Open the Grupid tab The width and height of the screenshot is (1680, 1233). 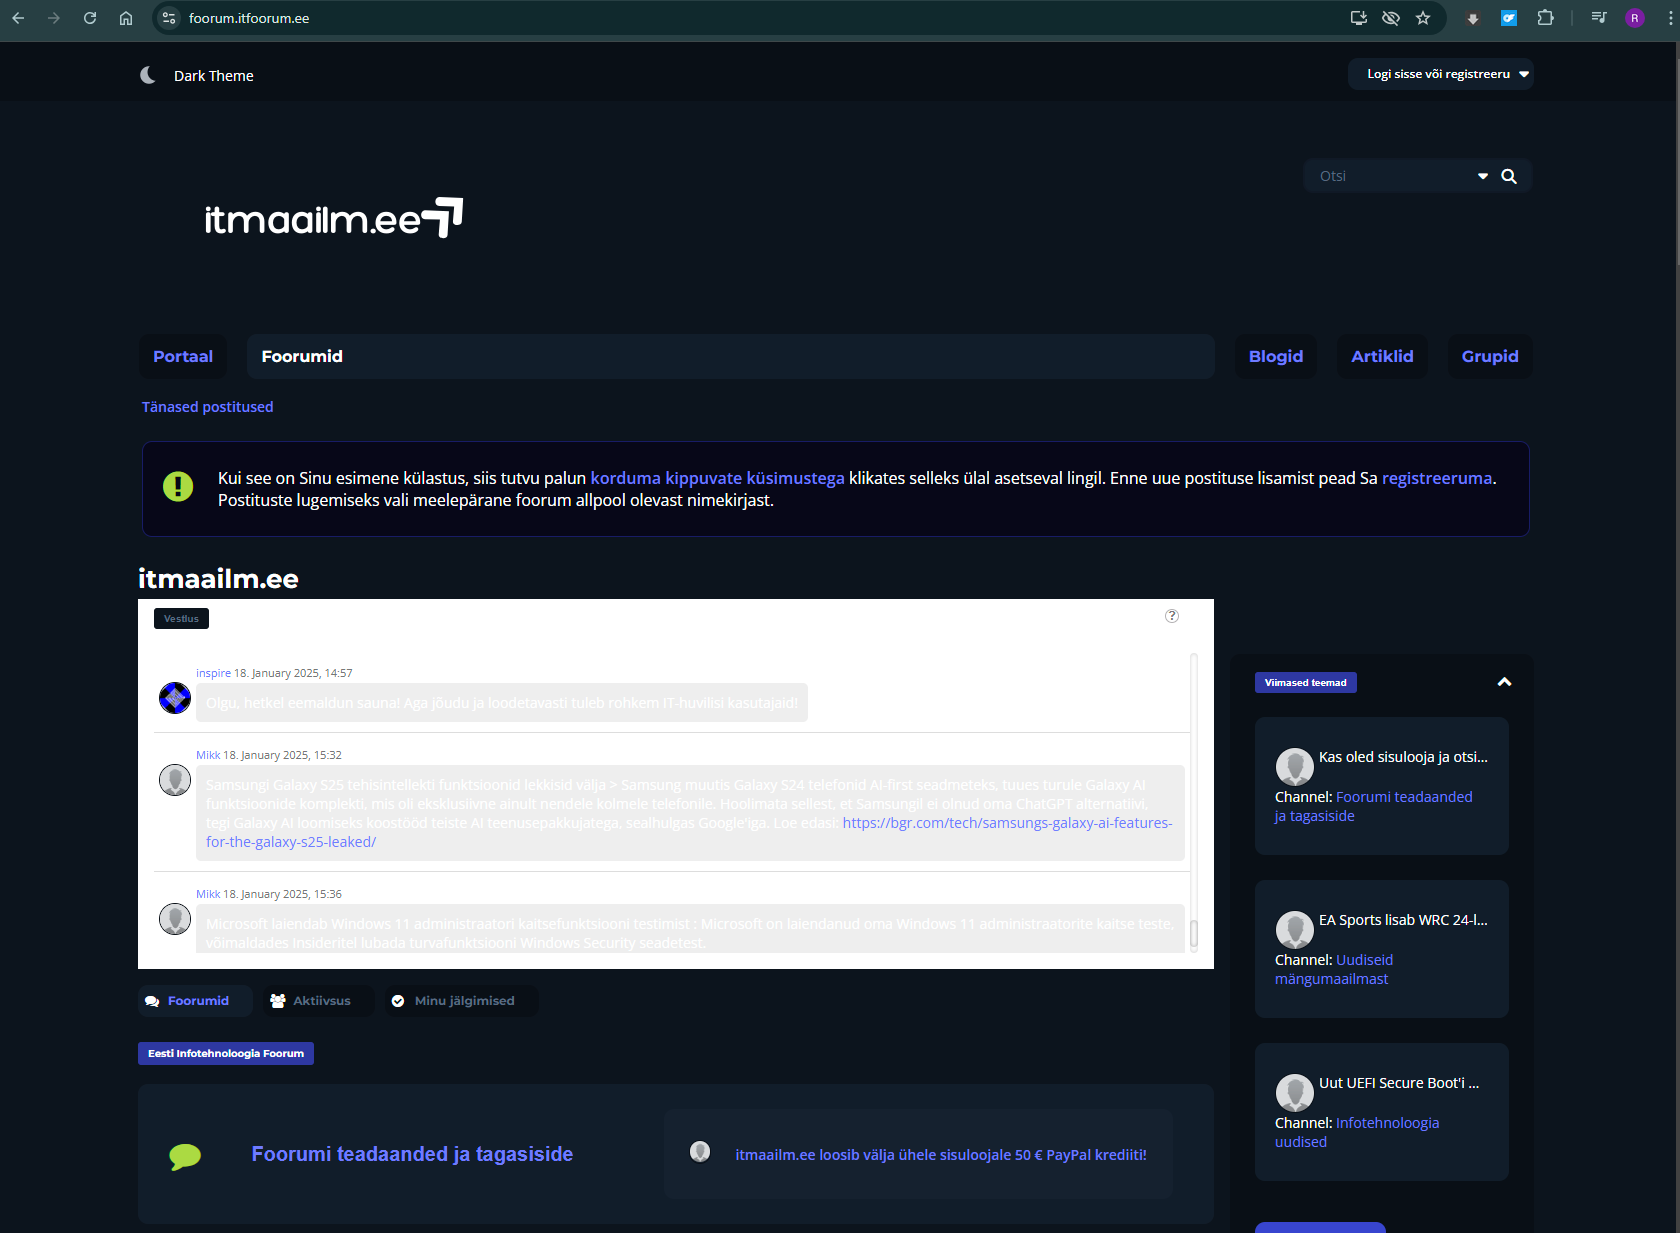[1490, 356]
